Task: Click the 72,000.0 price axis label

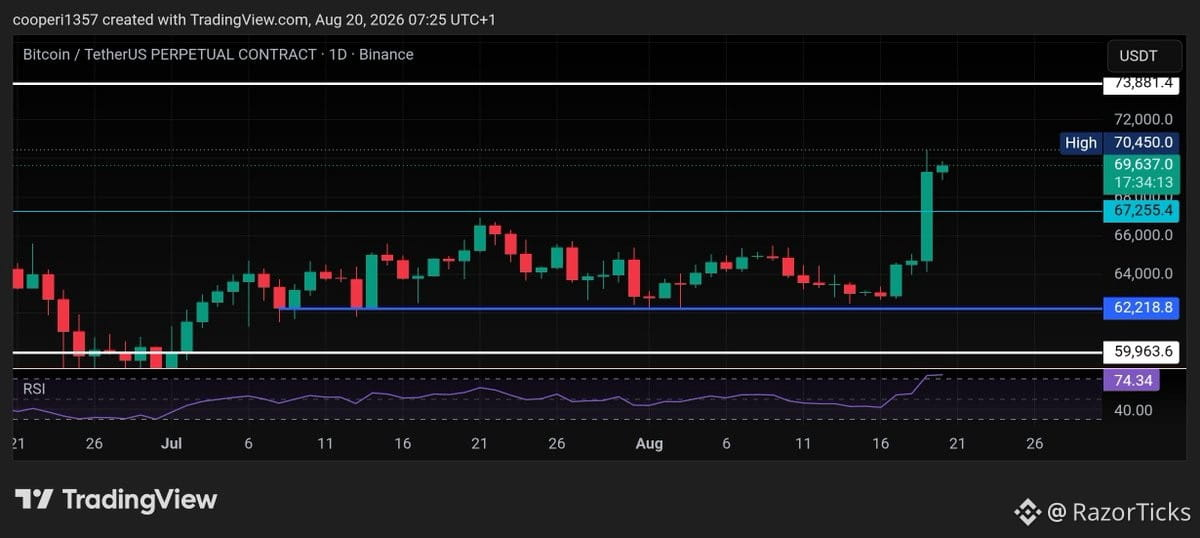Action: tap(1141, 118)
